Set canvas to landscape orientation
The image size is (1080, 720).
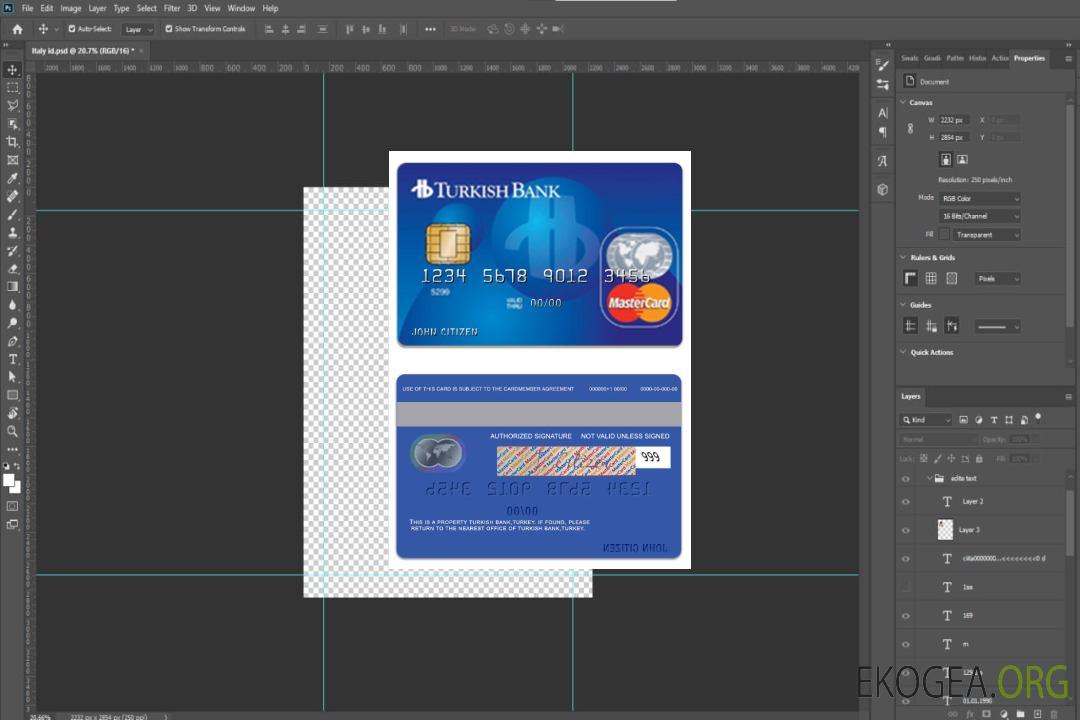tap(962, 160)
